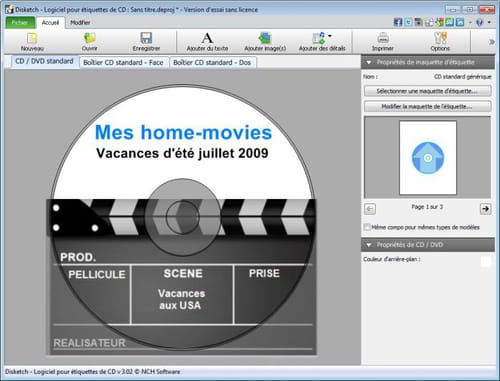This screenshot has width=500, height=381.
Task: Pick the Couleur d'arrière-plan swatch
Action: coord(486,261)
